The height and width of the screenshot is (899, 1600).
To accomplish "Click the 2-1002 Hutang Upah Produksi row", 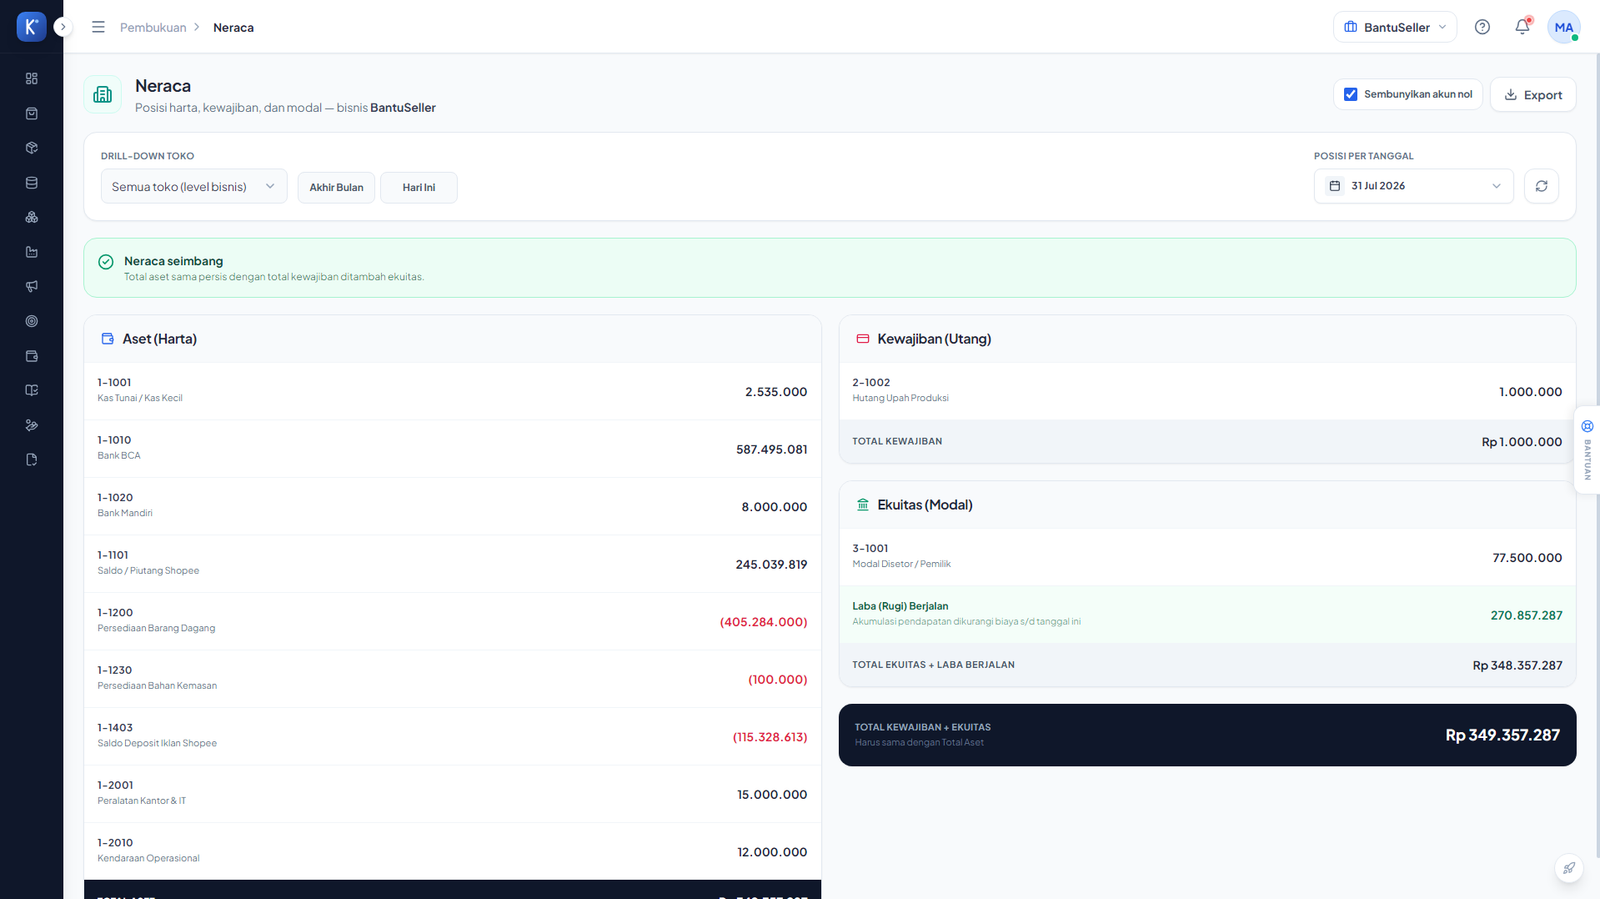I will [x=1207, y=391].
